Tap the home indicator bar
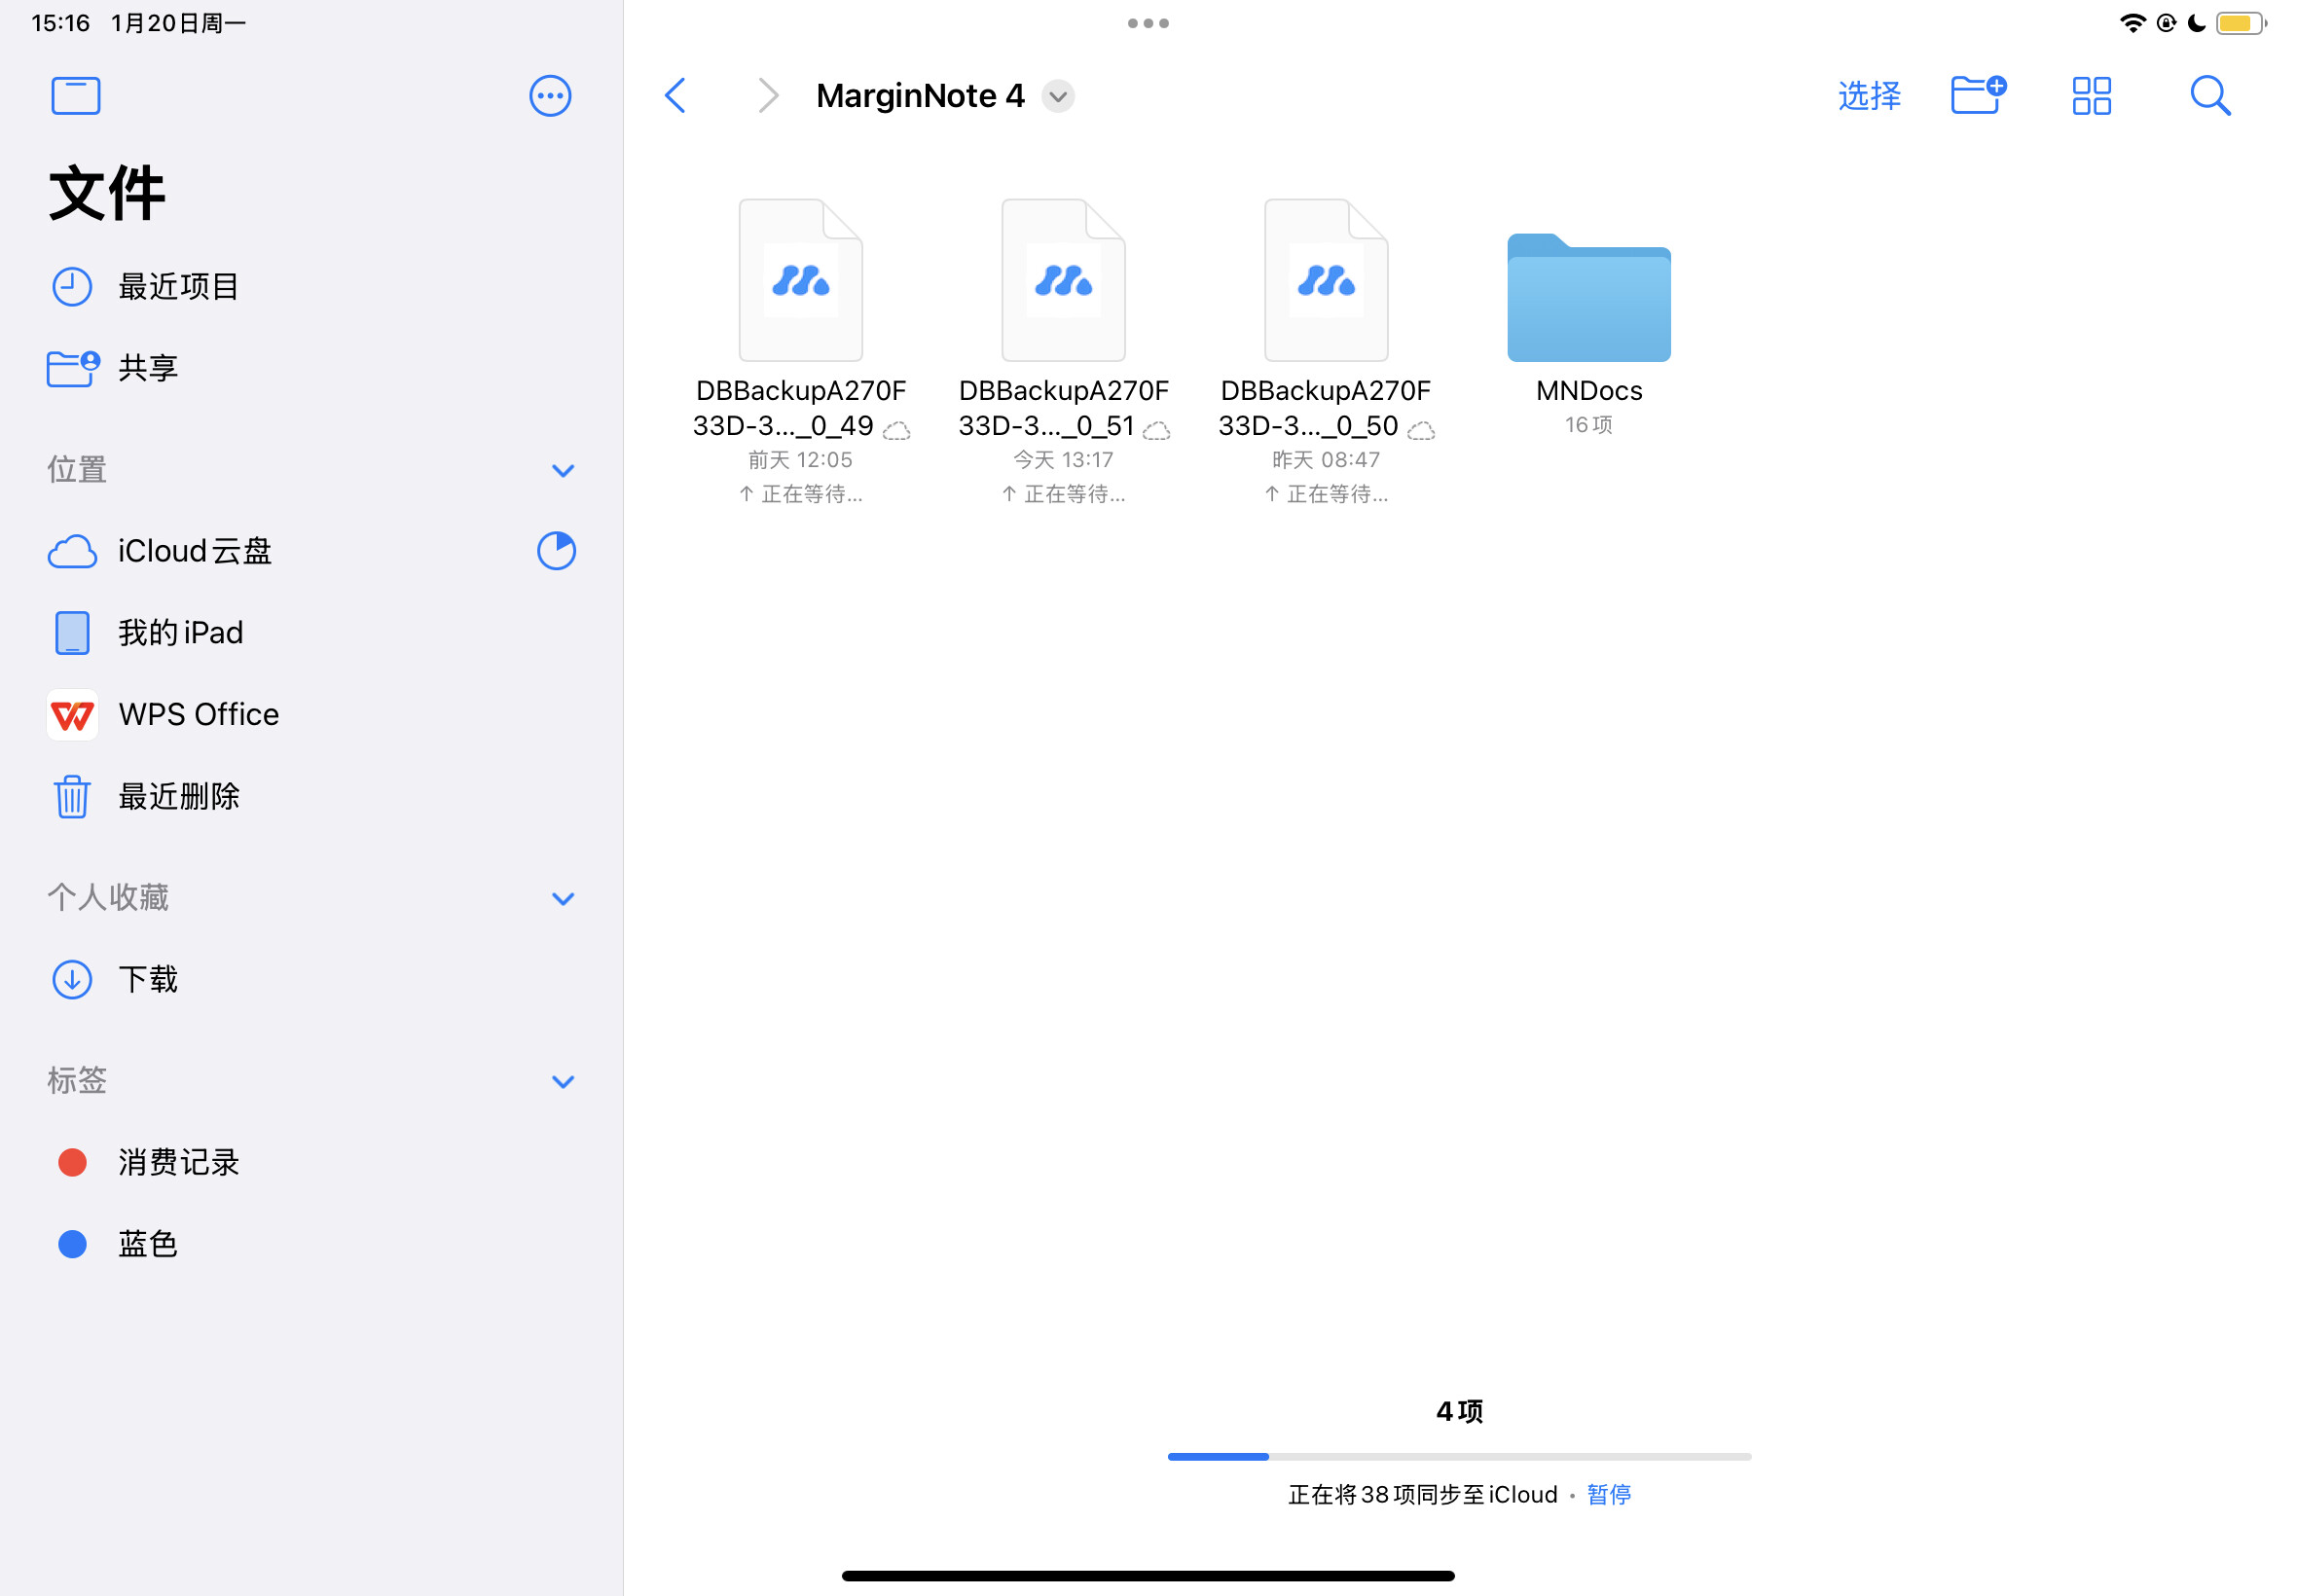 point(1148,1576)
